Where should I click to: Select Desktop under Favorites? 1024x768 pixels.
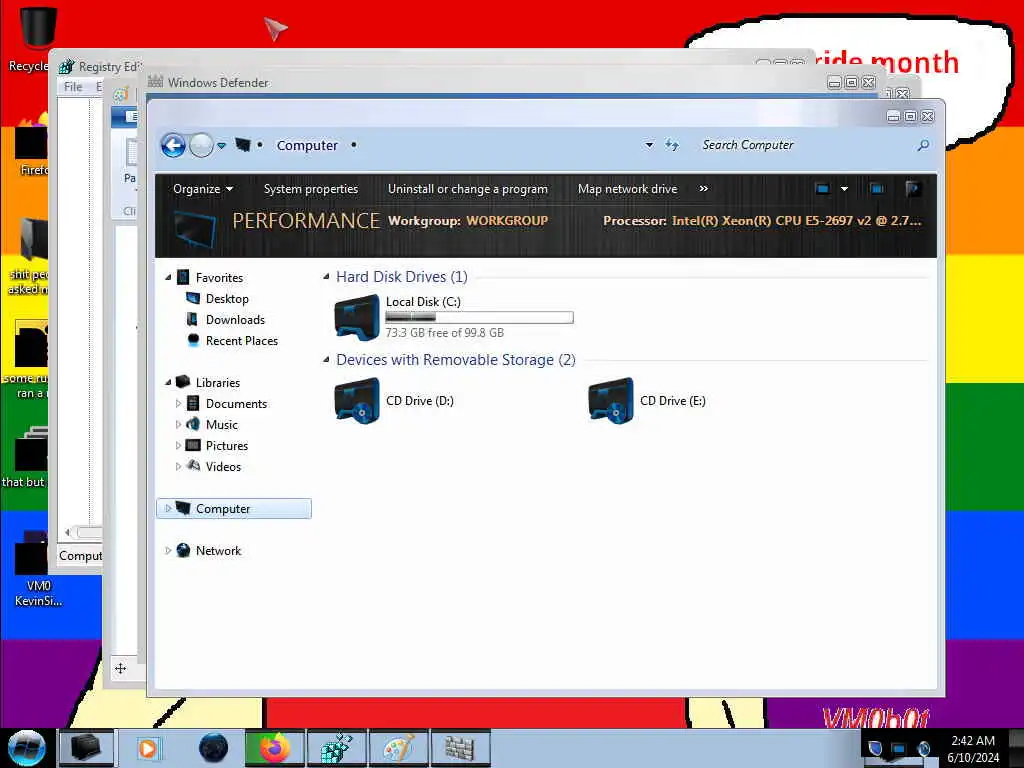227,298
